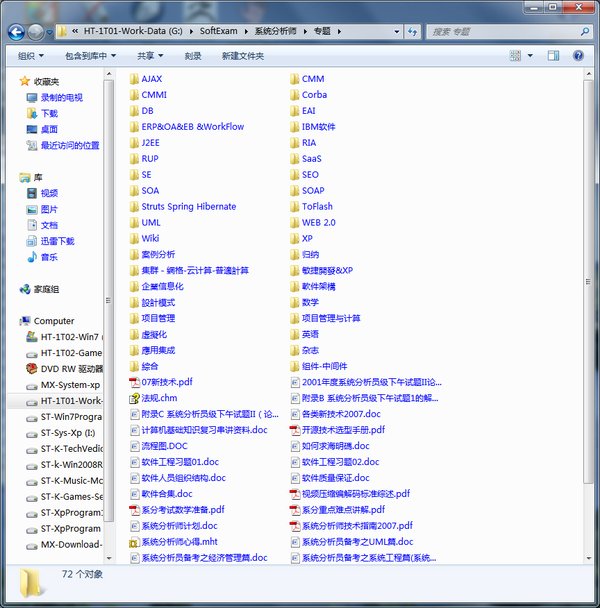Toggle the preview pane button
This screenshot has height=608, width=600.
553,56
